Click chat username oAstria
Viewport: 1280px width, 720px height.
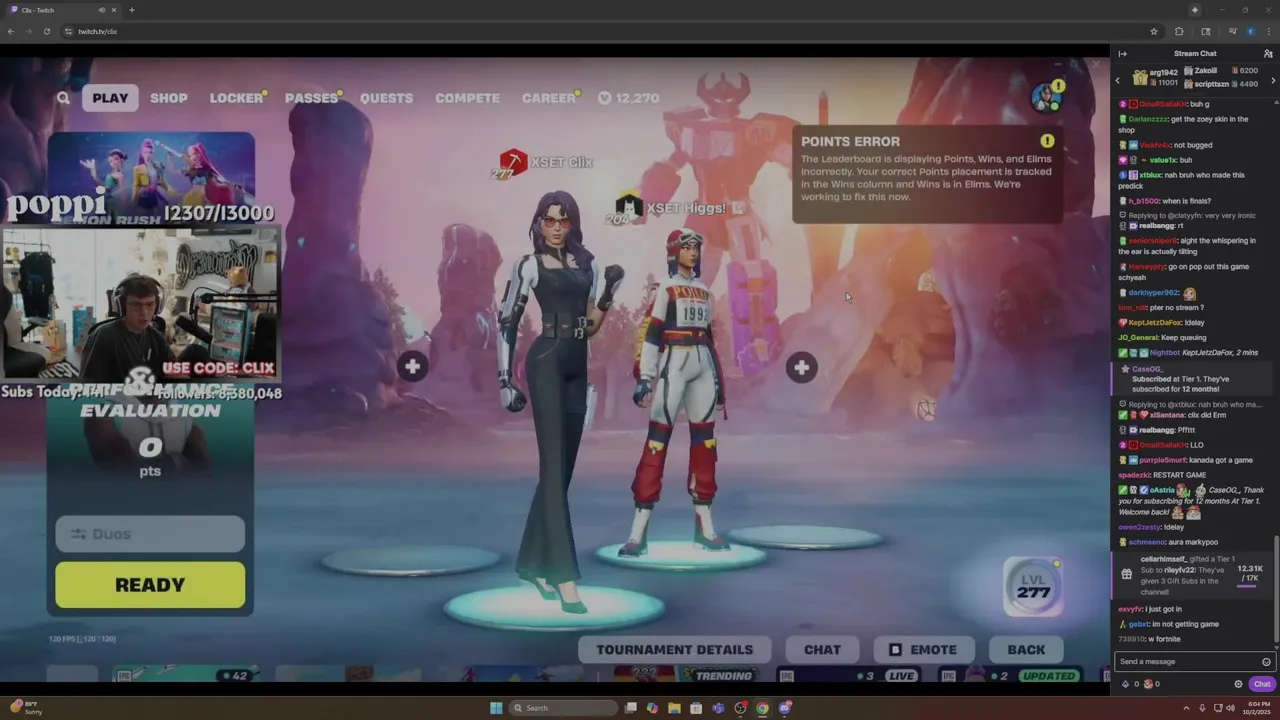pyautogui.click(x=1161, y=490)
